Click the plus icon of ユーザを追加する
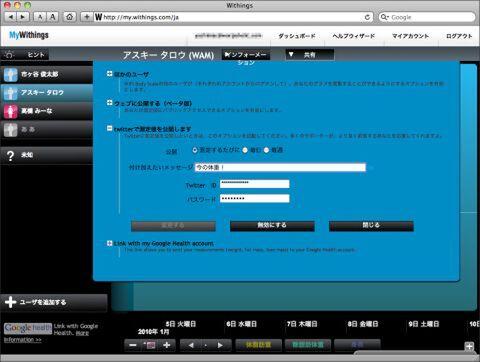480x362 pixels. click(11, 302)
